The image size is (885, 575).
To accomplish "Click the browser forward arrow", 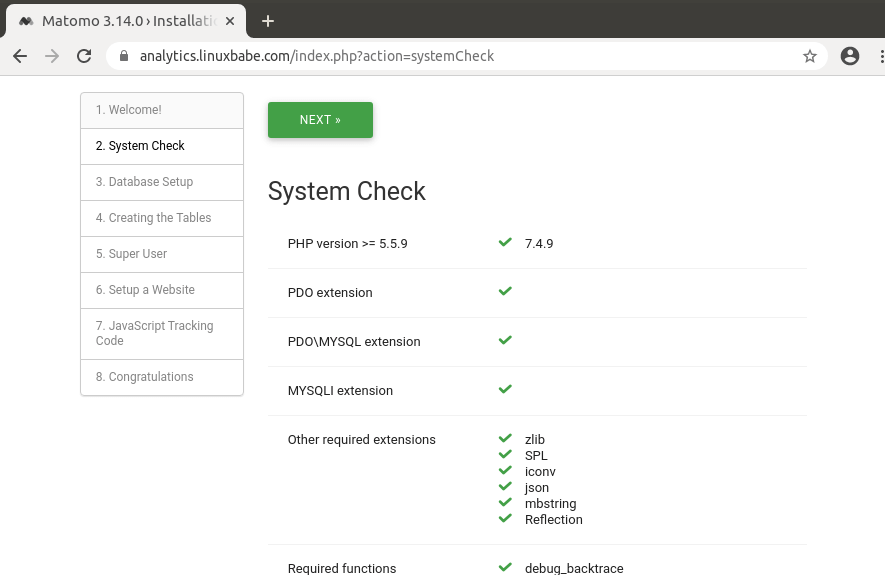I will click(x=52, y=56).
